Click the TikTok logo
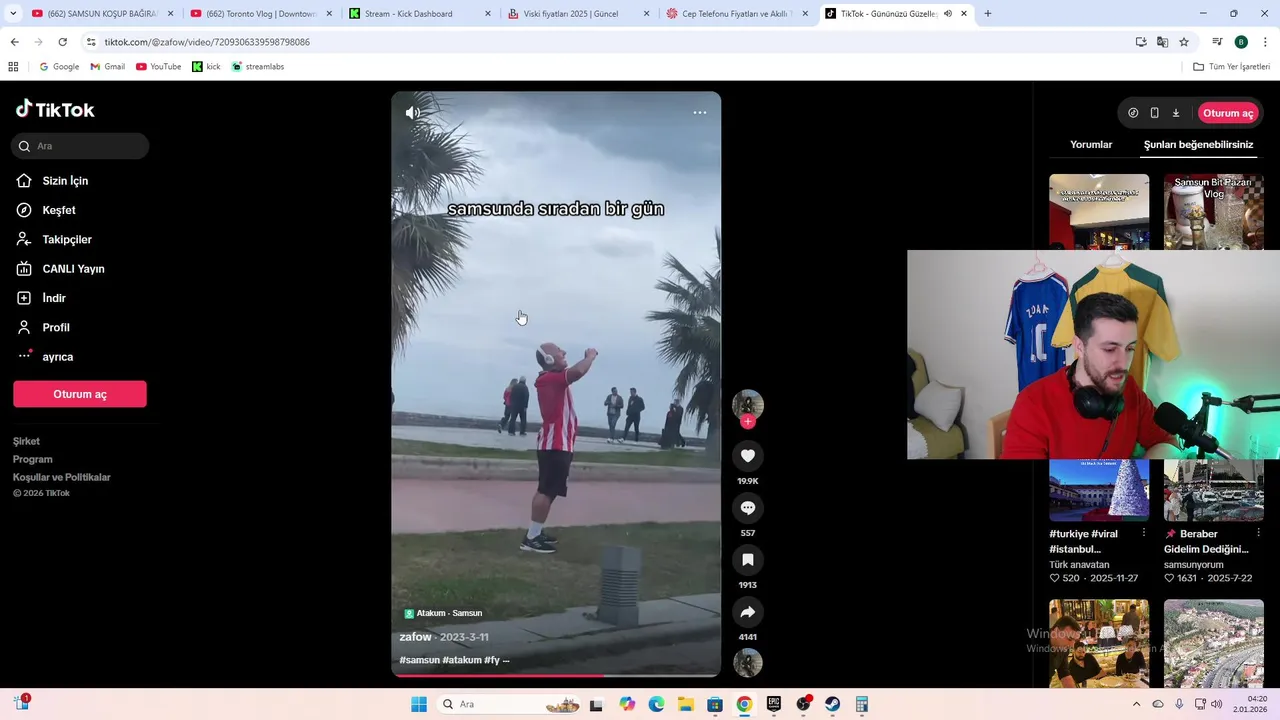1280x720 pixels. [x=55, y=109]
